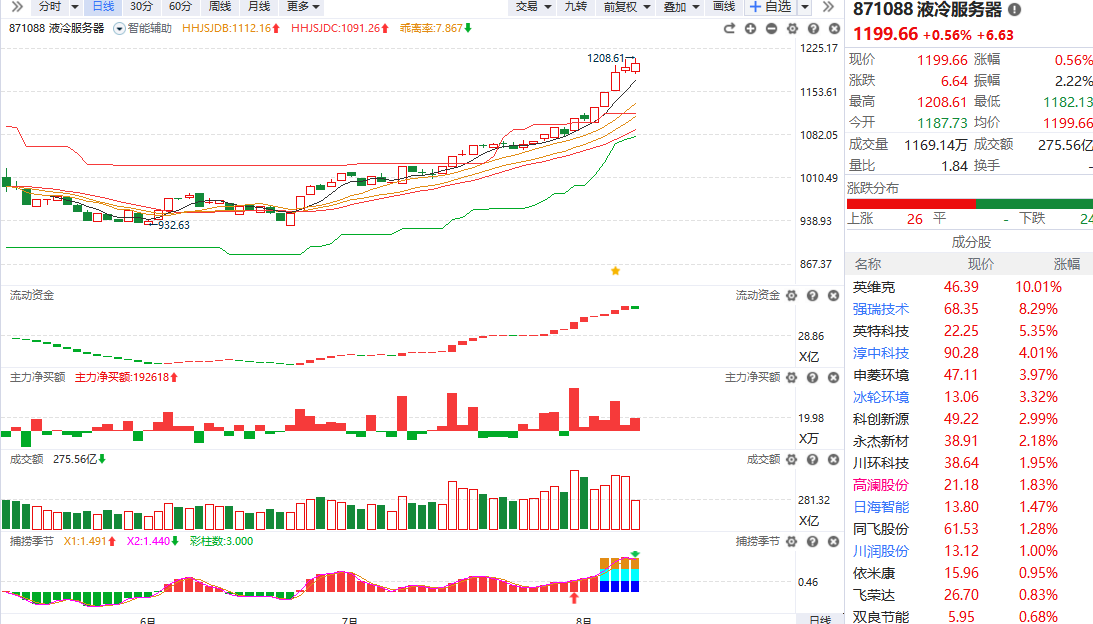
Task: Open the 前复权 adjustment dropdown
Action: pyautogui.click(x=627, y=6)
